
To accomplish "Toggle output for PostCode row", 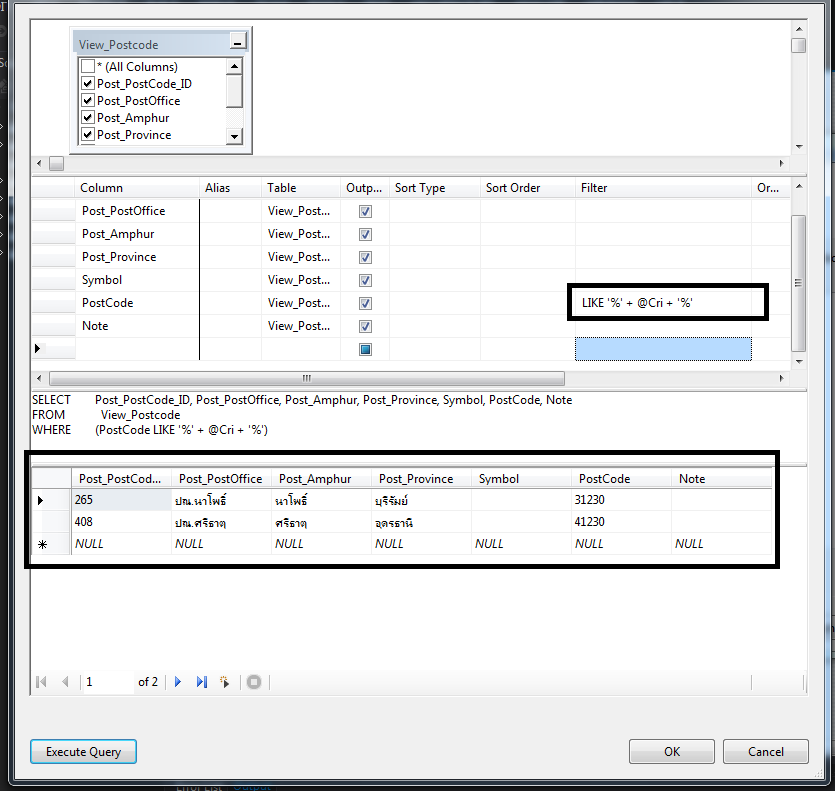I will point(365,303).
